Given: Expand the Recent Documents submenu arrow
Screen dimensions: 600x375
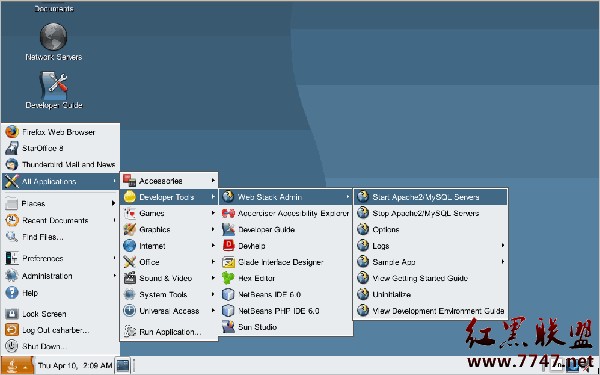Looking at the screenshot, I should 114,220.
